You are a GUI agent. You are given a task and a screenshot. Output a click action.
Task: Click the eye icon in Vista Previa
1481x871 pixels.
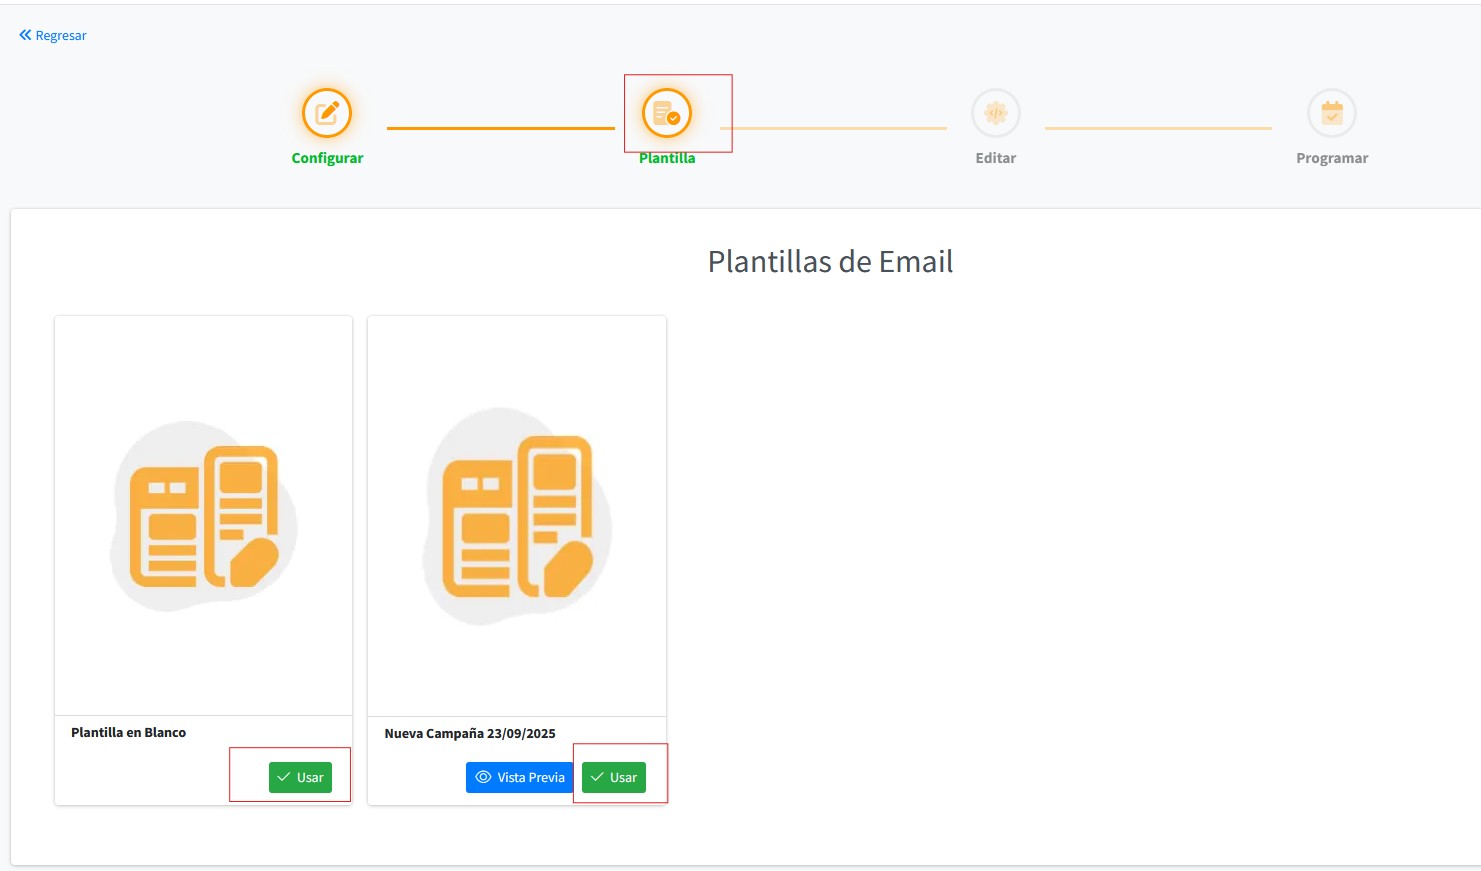click(x=483, y=777)
